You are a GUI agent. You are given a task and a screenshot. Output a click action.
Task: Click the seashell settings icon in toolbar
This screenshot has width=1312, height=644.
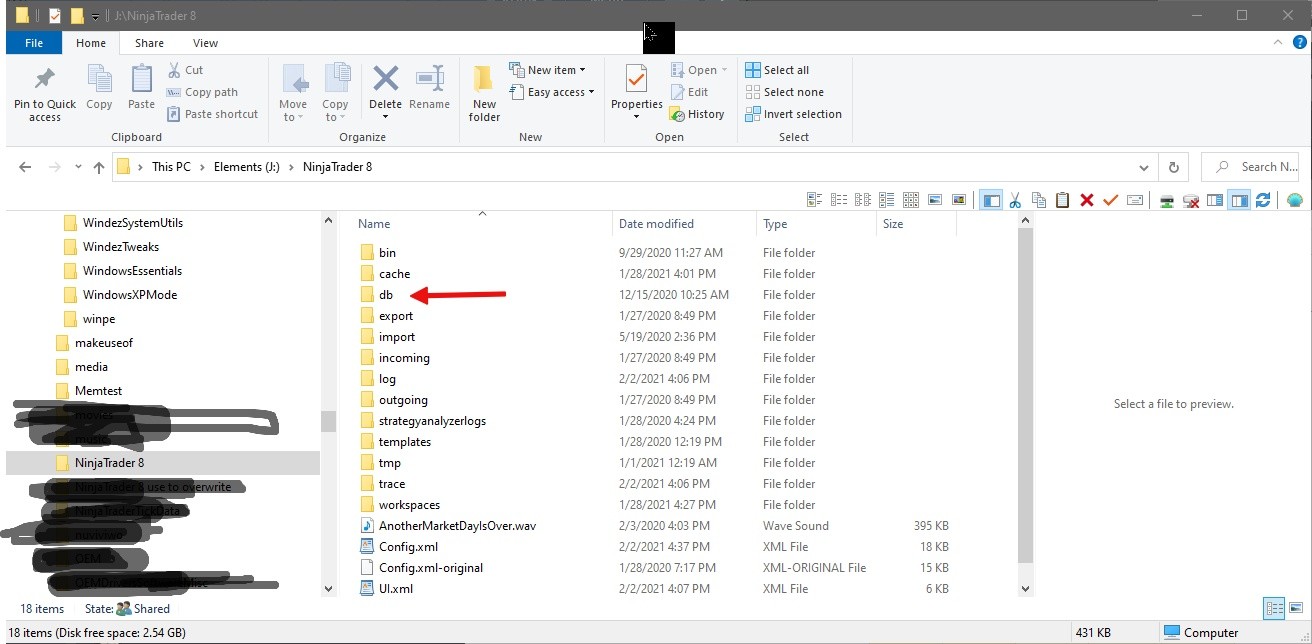pos(1295,200)
